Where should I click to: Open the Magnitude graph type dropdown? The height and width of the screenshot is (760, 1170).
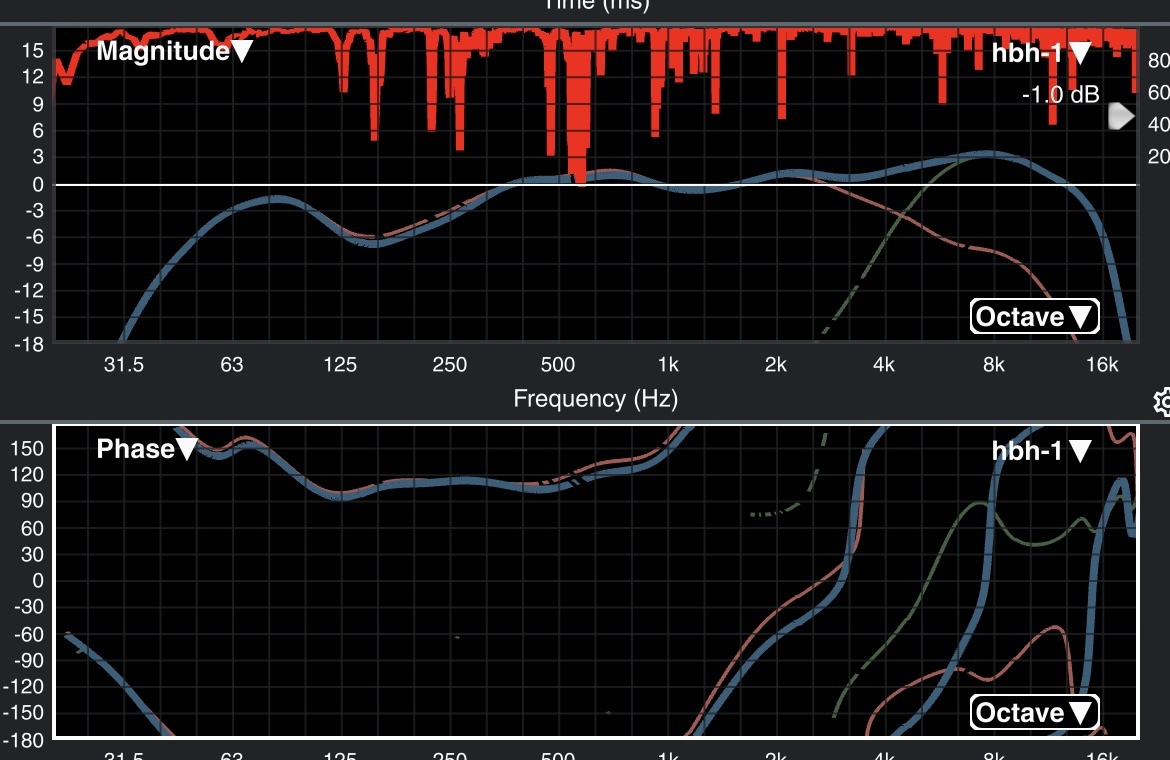pyautogui.click(x=175, y=51)
